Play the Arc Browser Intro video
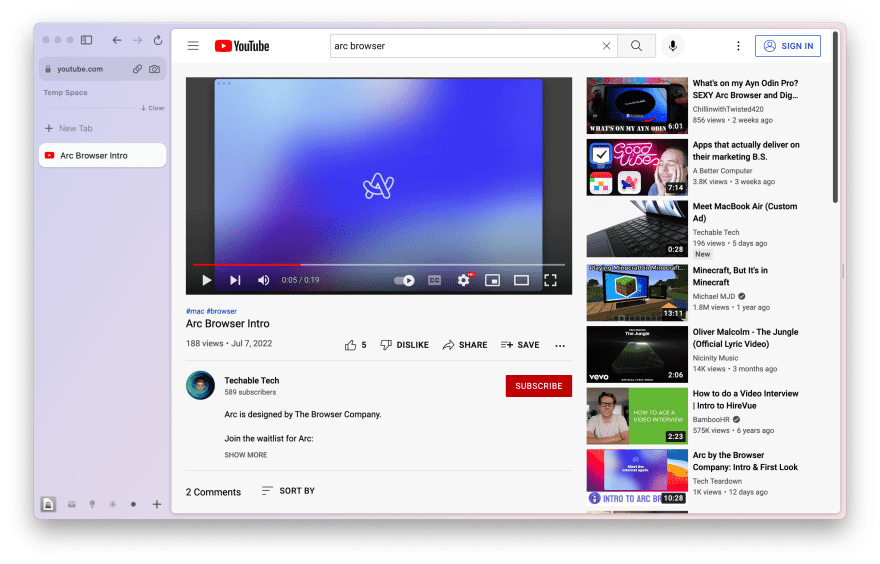Image resolution: width=880 pixels, height=564 pixels. (207, 280)
